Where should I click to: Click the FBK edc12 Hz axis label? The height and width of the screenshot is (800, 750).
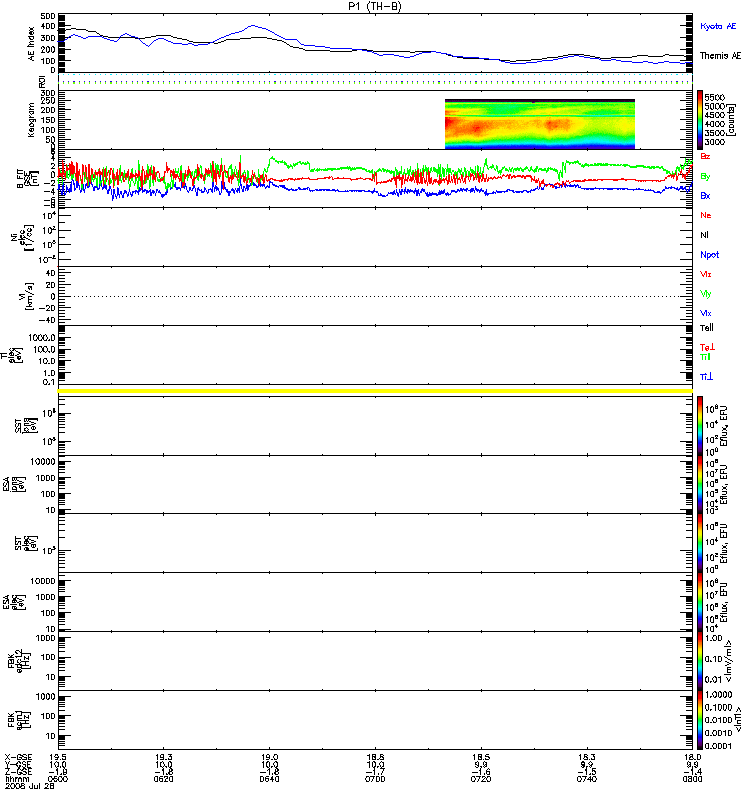click(x=19, y=661)
